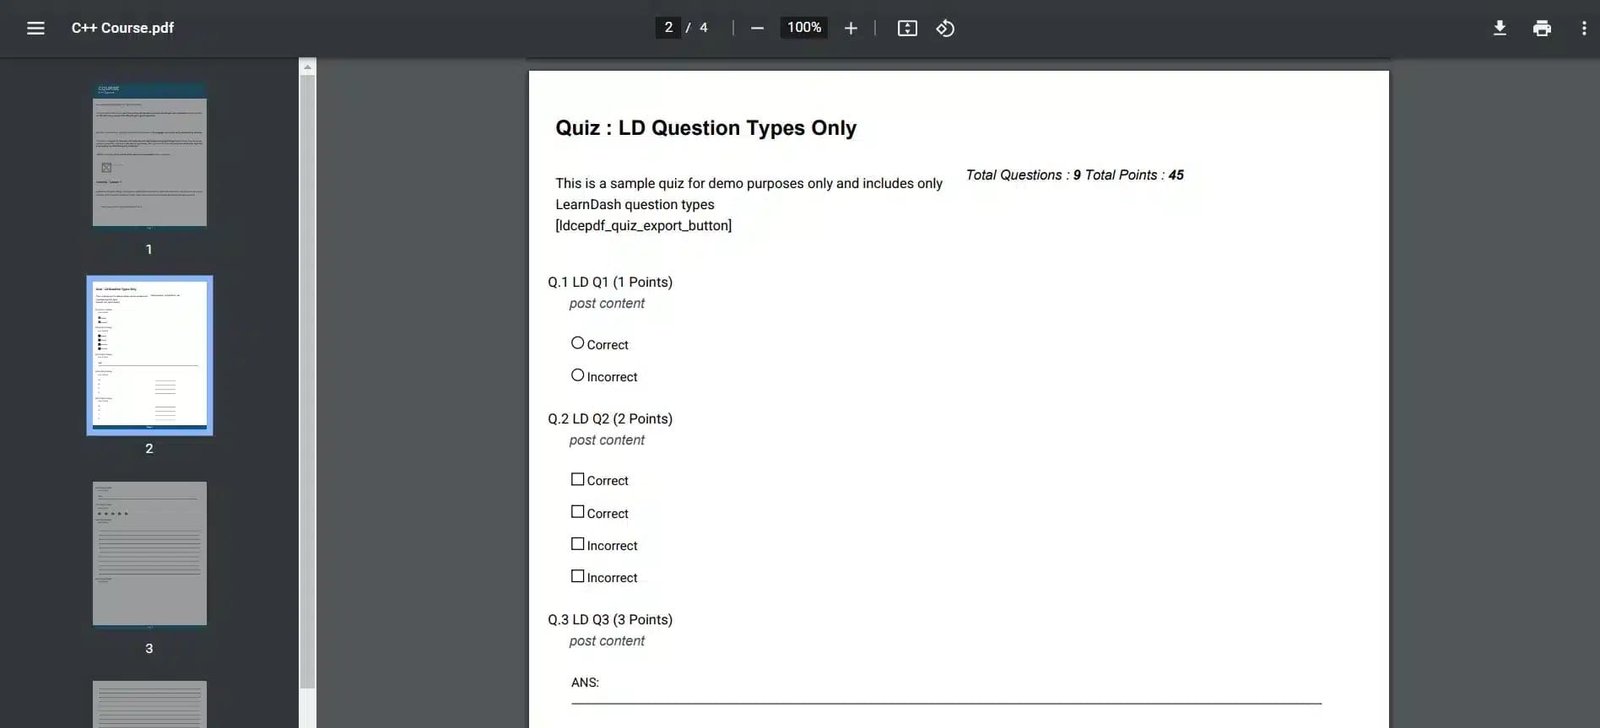Click the thumbnail panel scroll up arrow
Screen dimensions: 1600x728
[308, 67]
